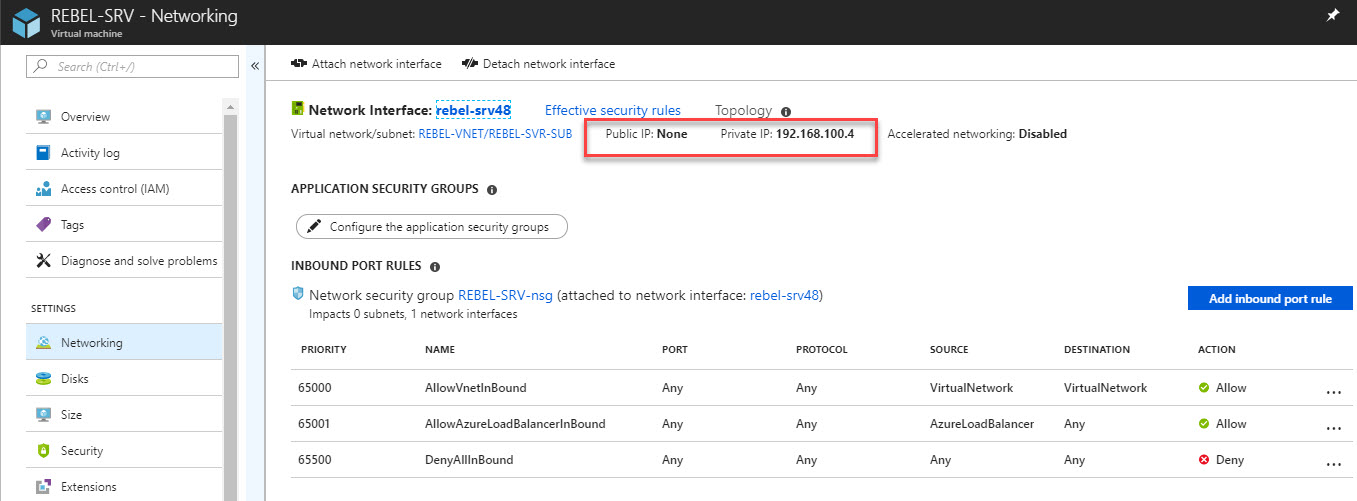The width and height of the screenshot is (1357, 501).
Task: Open the Topology link
Action: [x=744, y=111]
